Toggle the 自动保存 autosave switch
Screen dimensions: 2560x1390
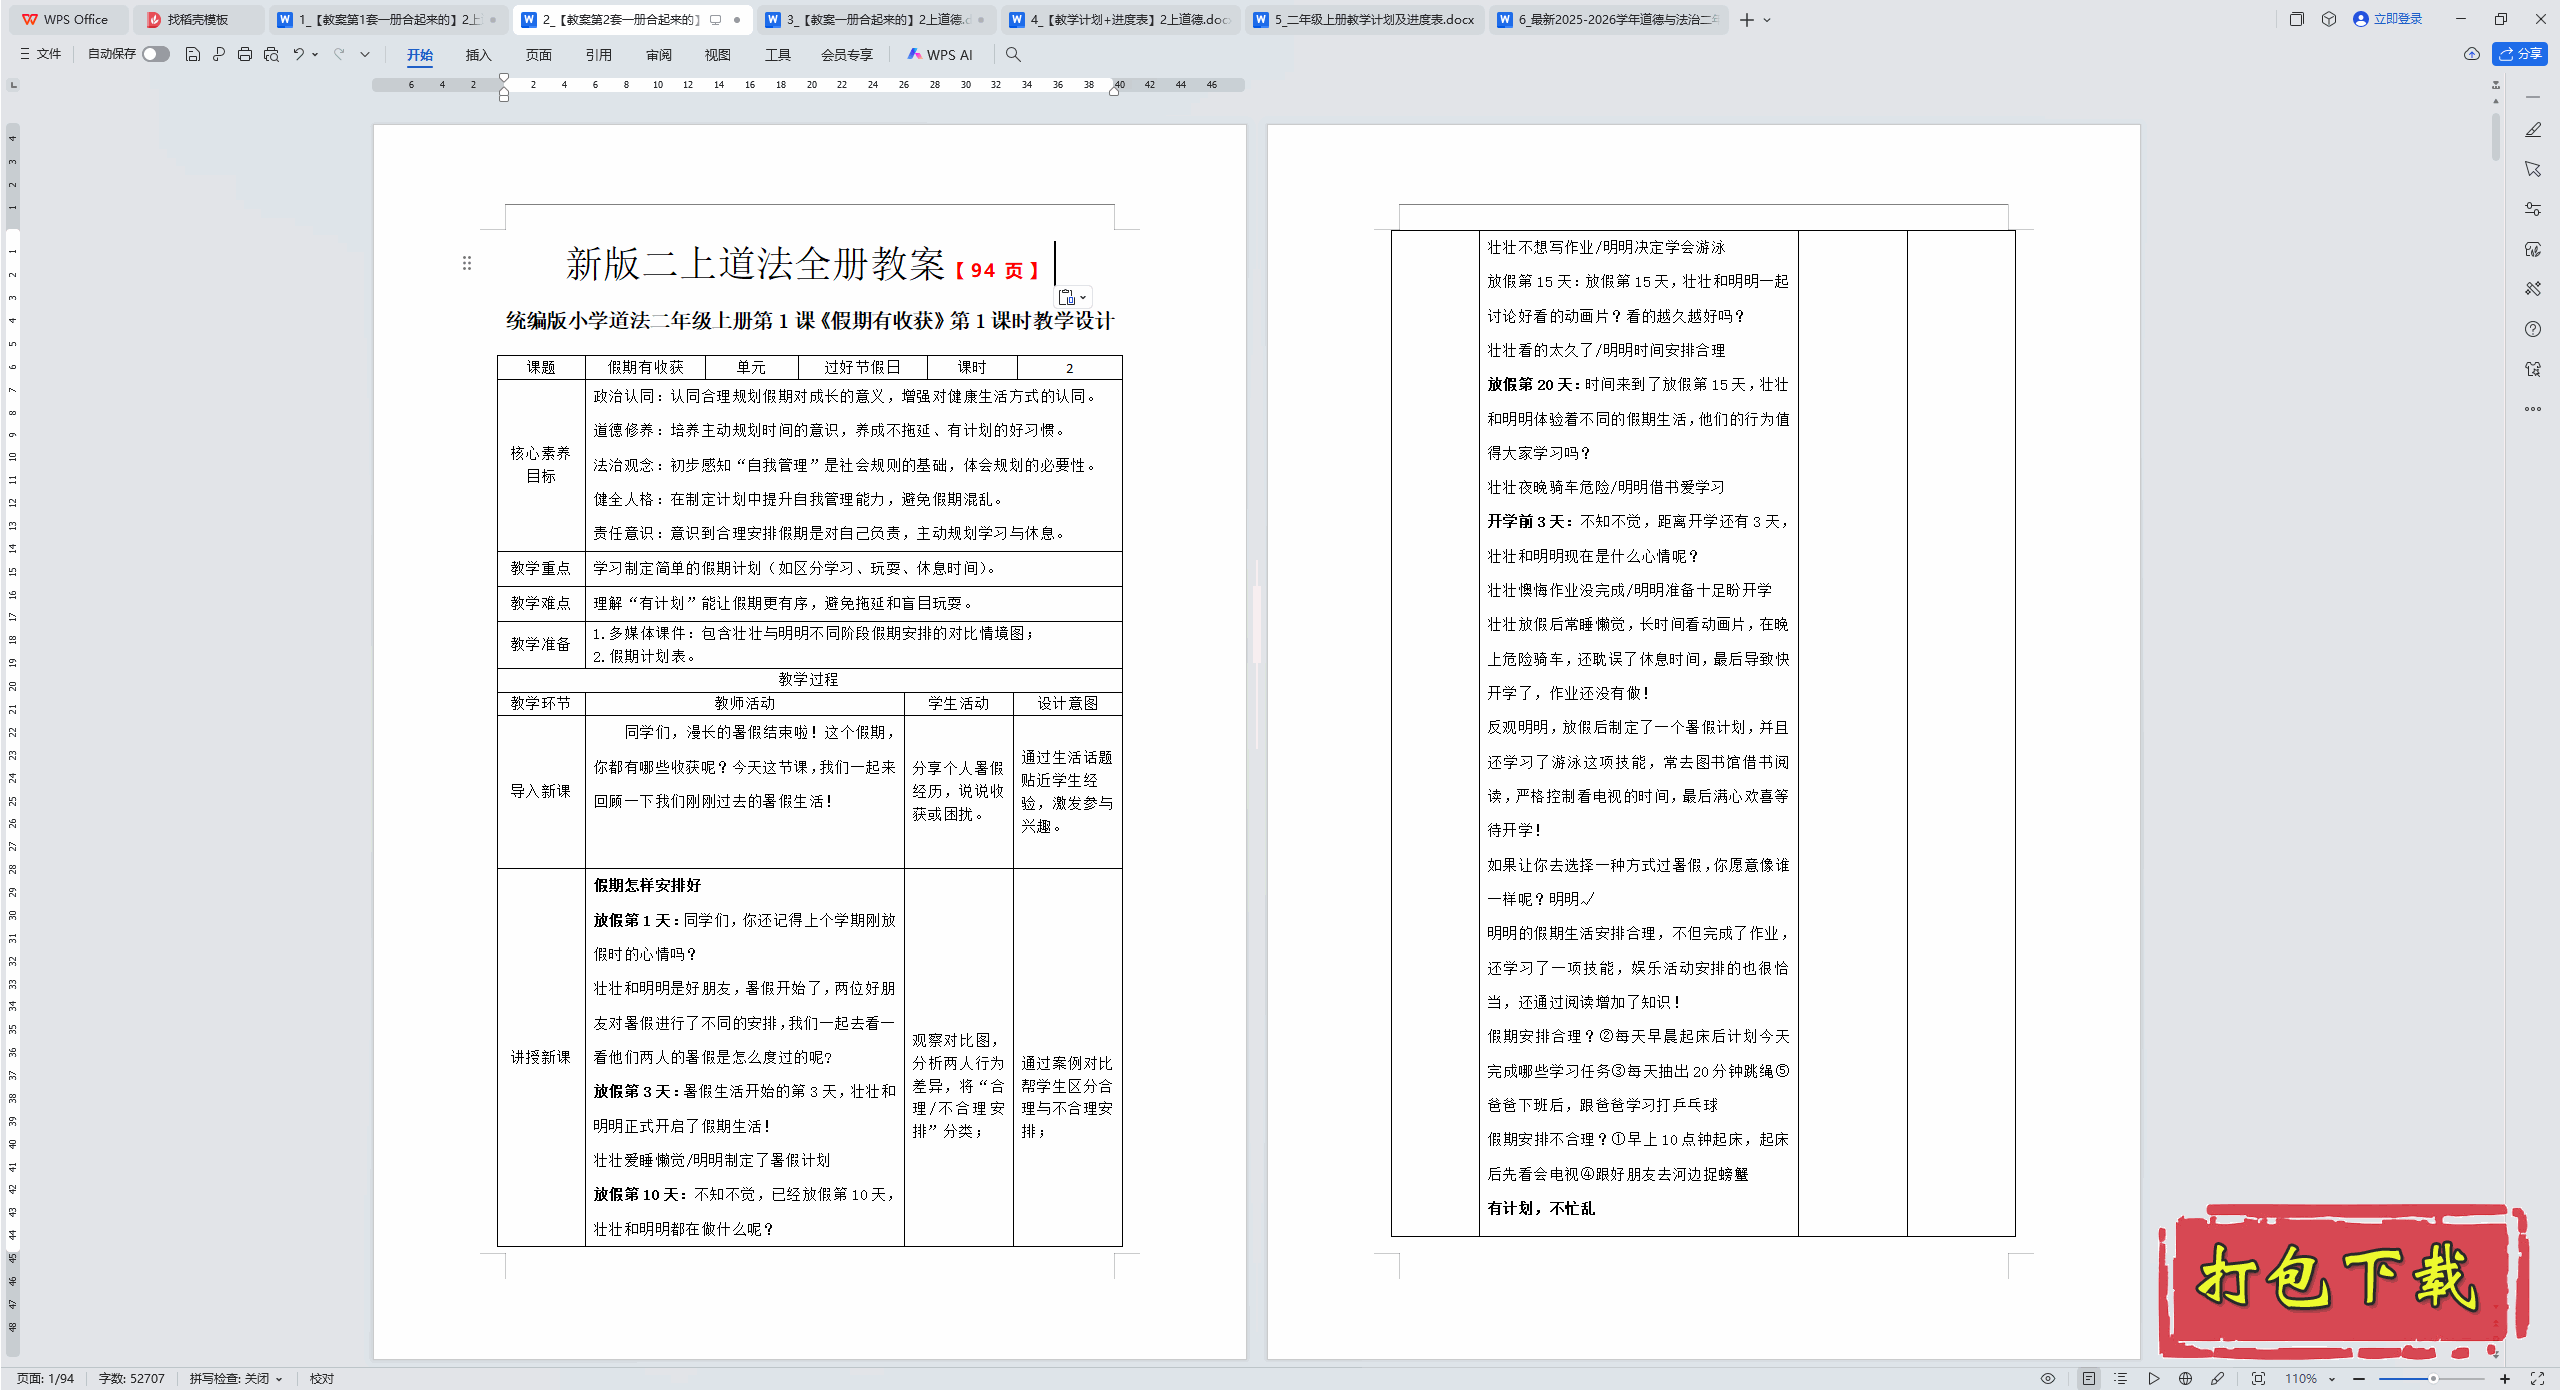(155, 54)
